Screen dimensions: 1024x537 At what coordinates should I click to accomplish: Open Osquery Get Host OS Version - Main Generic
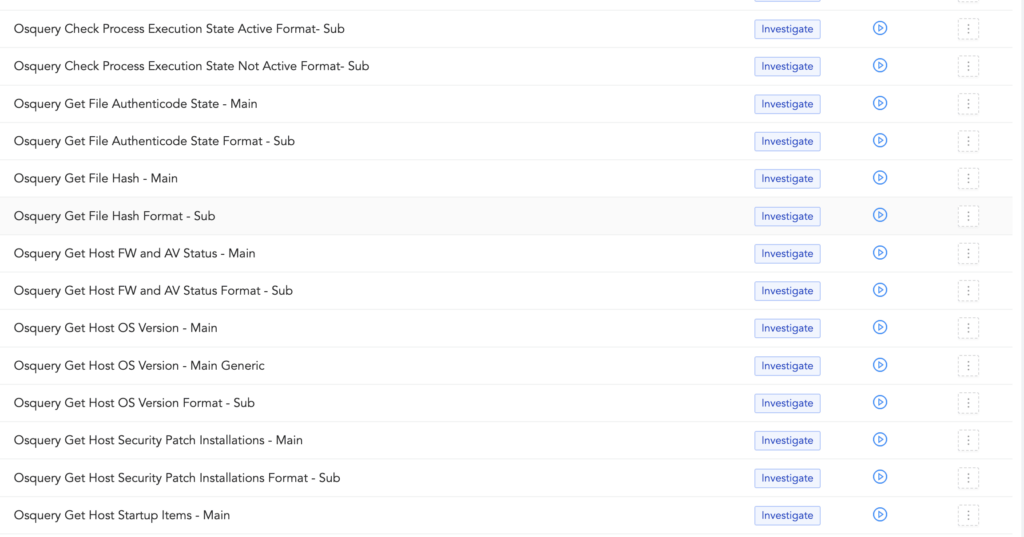point(139,366)
